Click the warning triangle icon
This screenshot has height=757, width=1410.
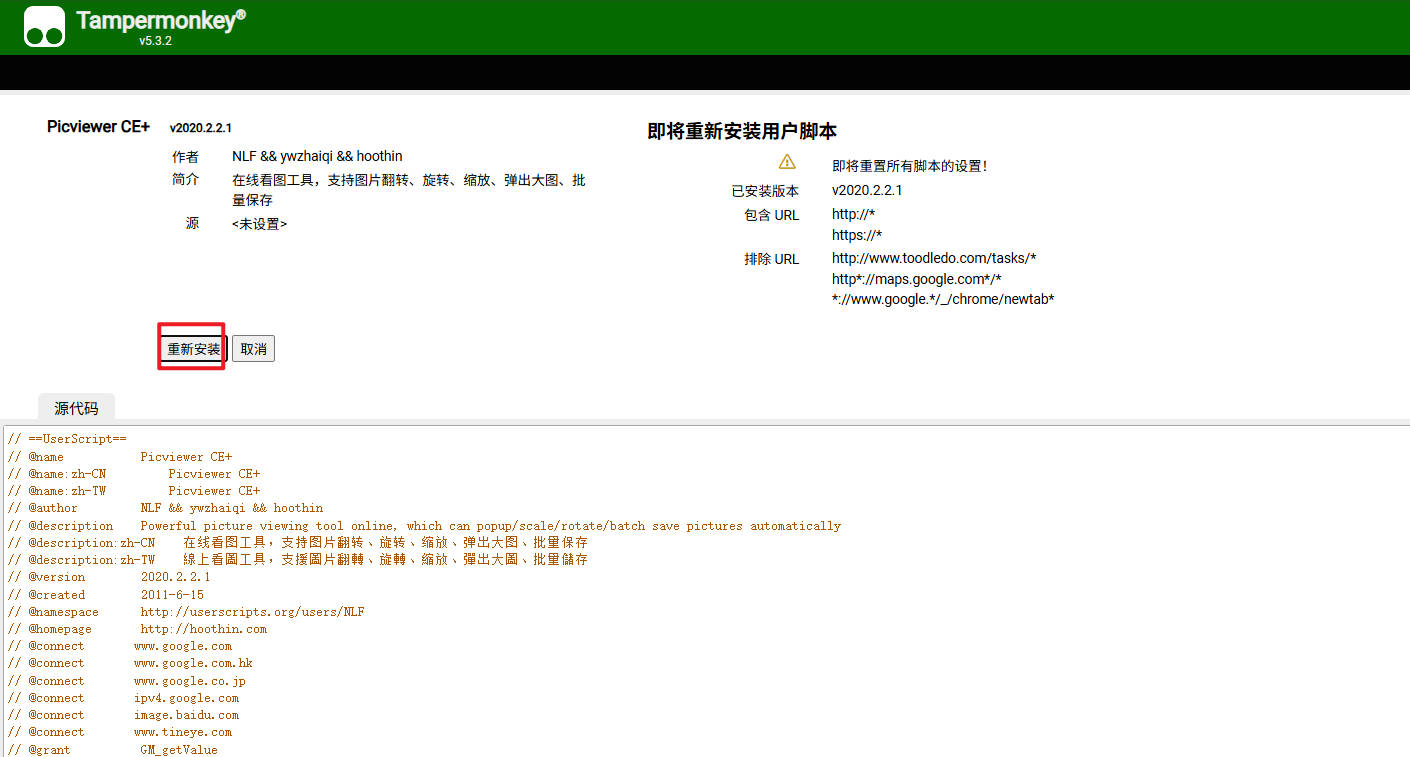[787, 162]
